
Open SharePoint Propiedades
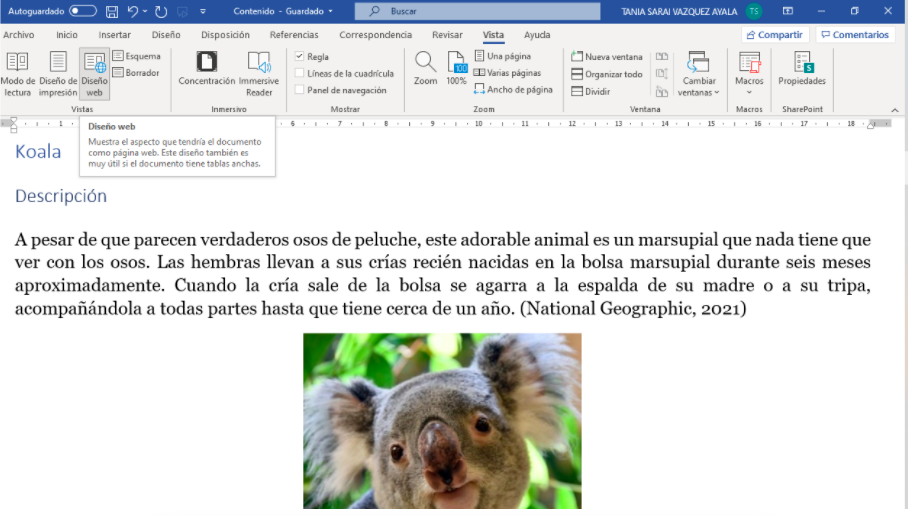click(x=802, y=69)
